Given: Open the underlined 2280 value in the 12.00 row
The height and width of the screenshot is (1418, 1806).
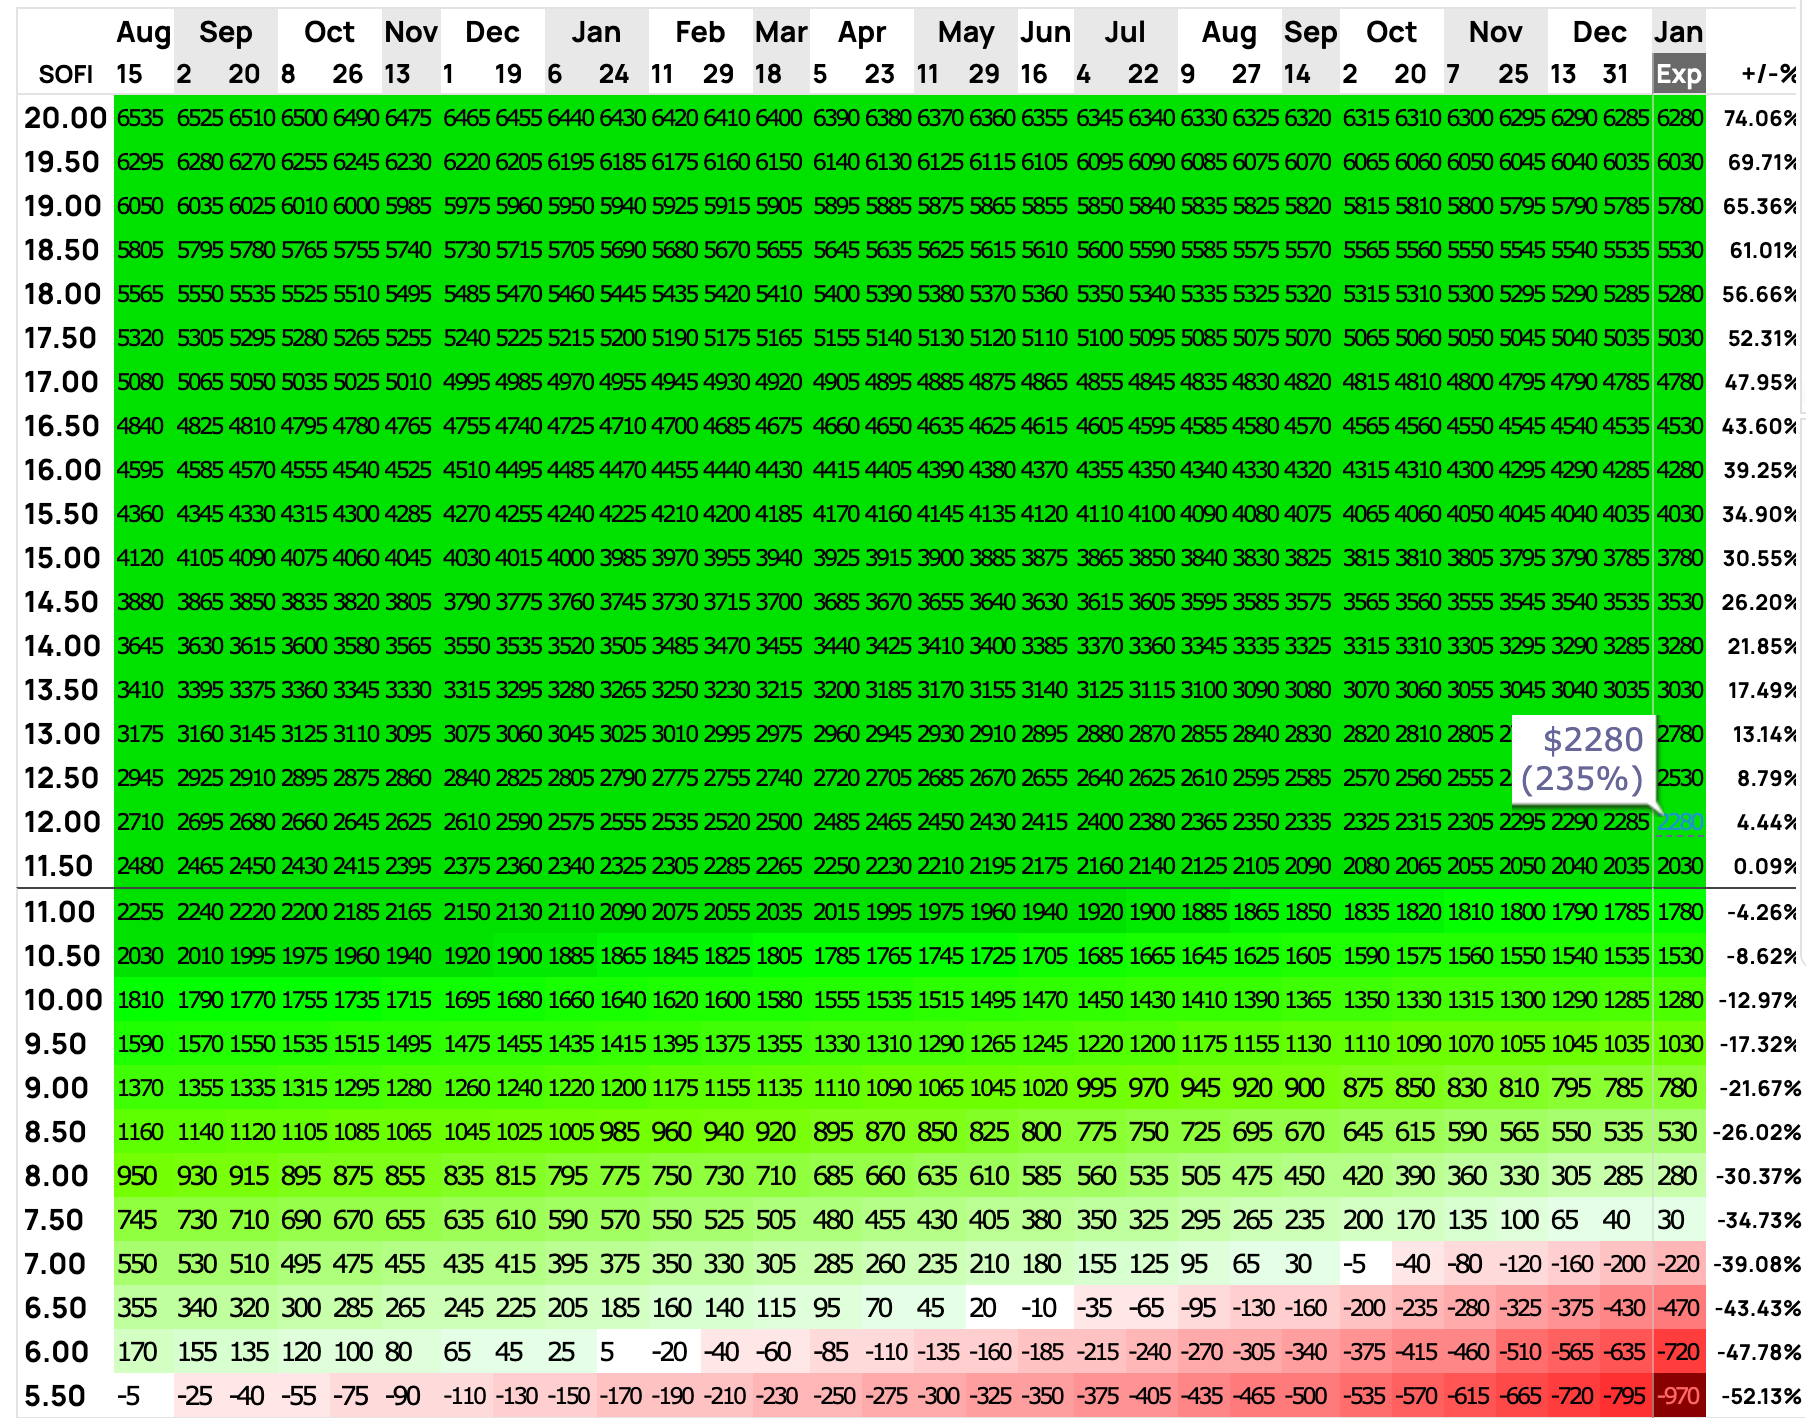Looking at the screenshot, I should pyautogui.click(x=1680, y=822).
